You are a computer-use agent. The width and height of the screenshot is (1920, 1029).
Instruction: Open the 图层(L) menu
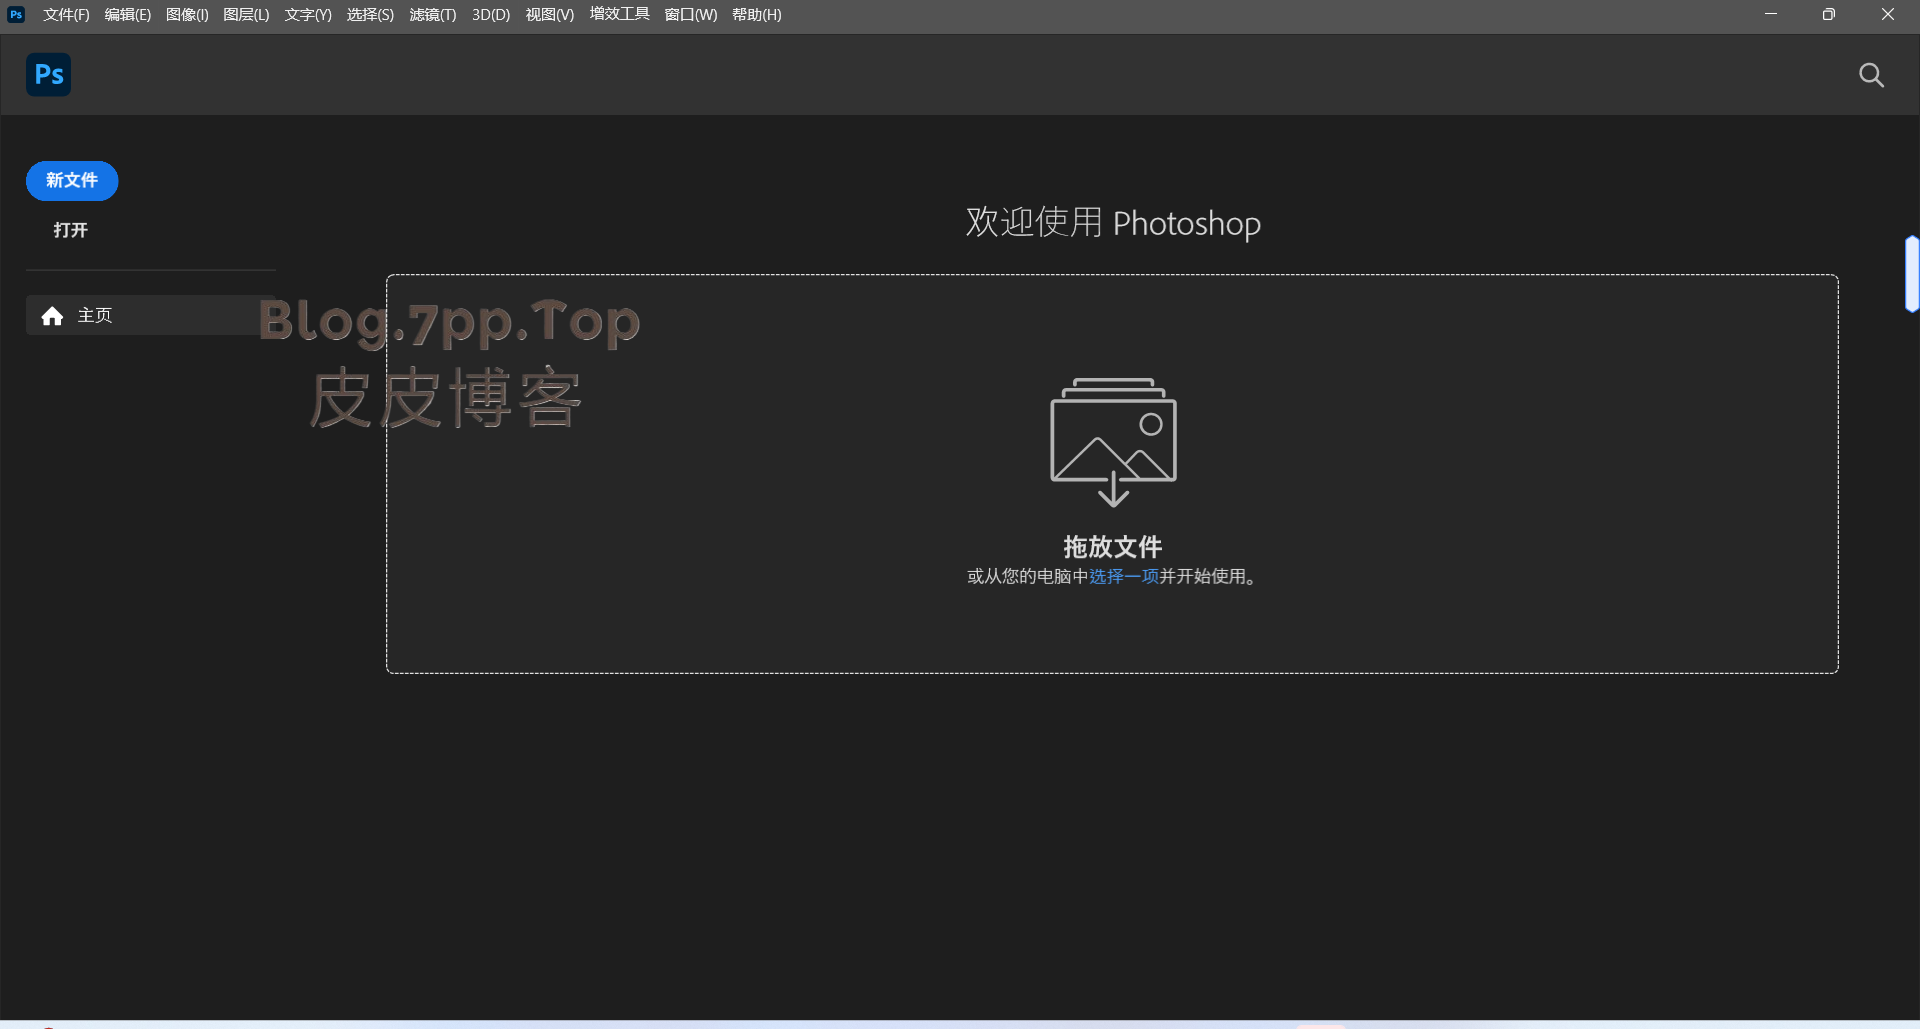click(246, 15)
